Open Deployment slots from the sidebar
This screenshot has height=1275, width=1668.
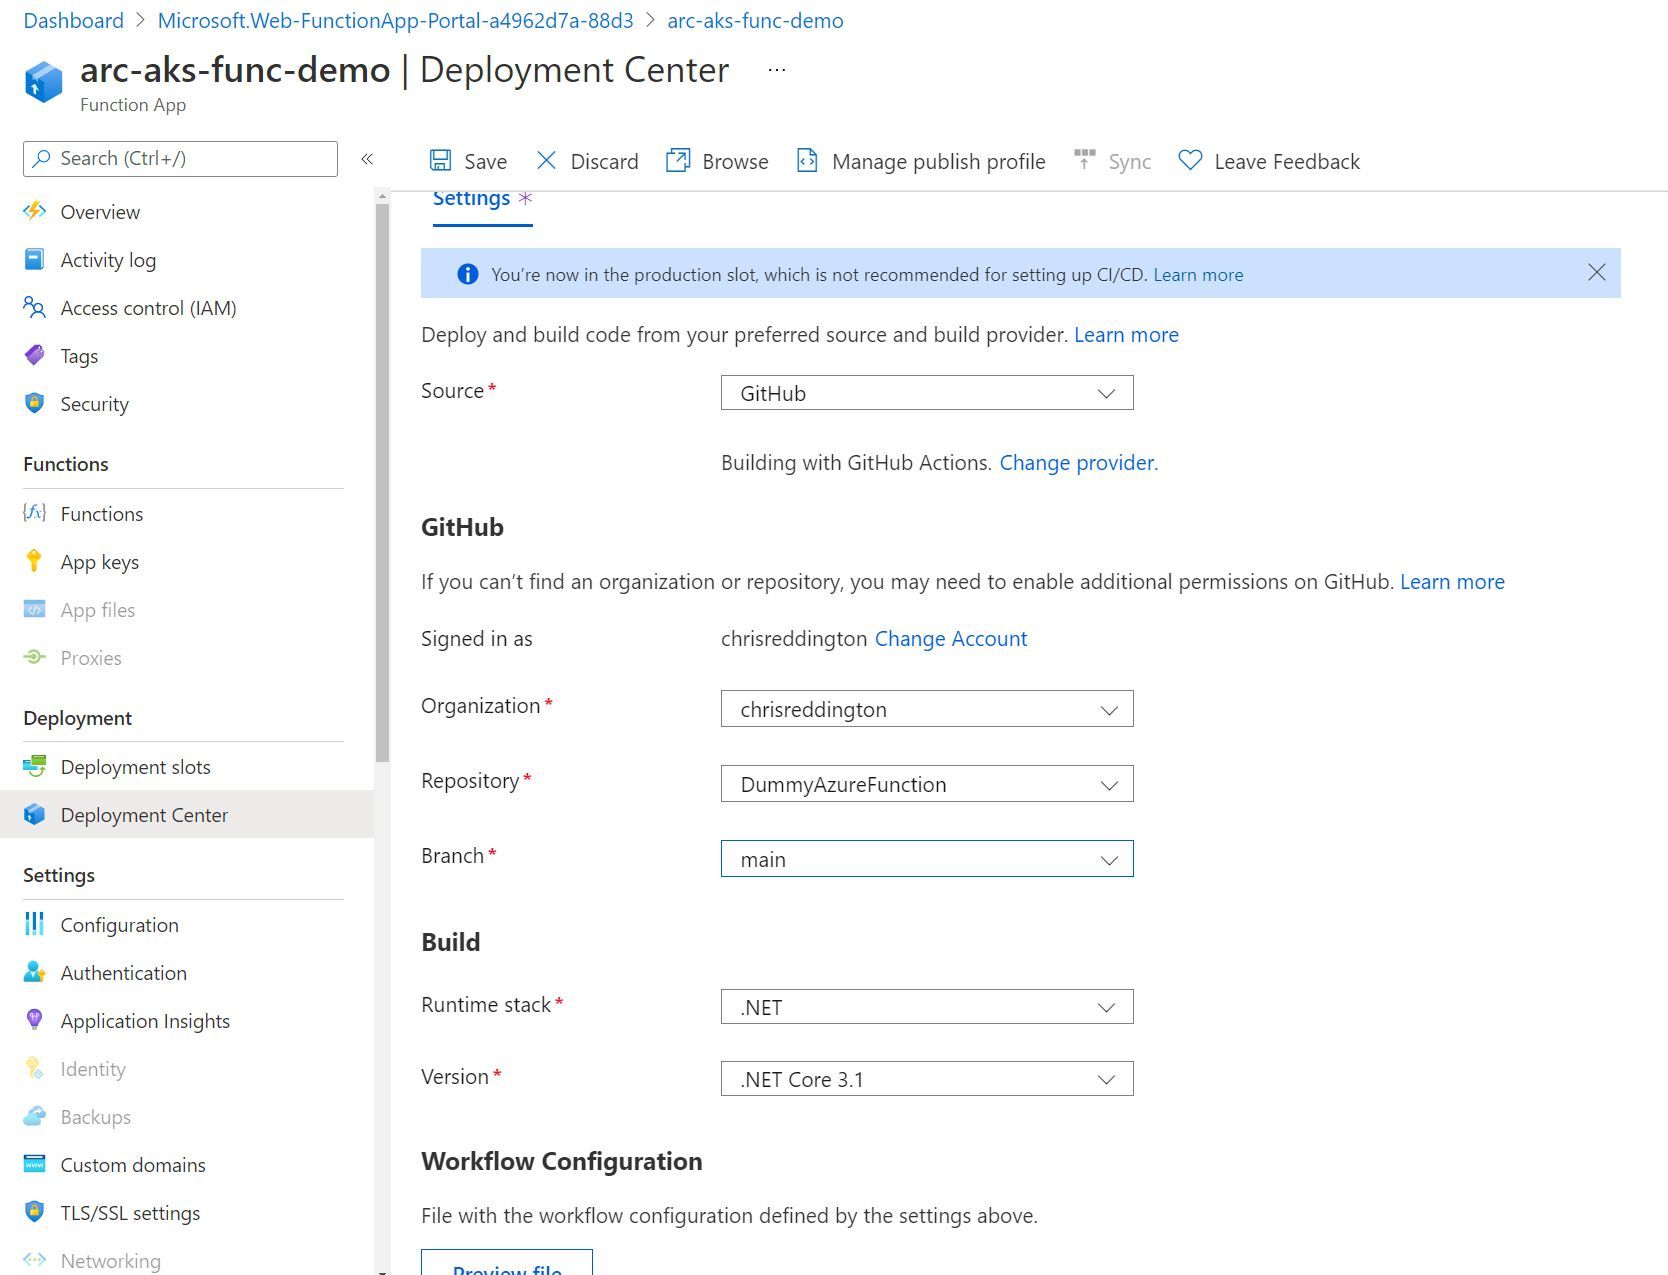pos(135,766)
